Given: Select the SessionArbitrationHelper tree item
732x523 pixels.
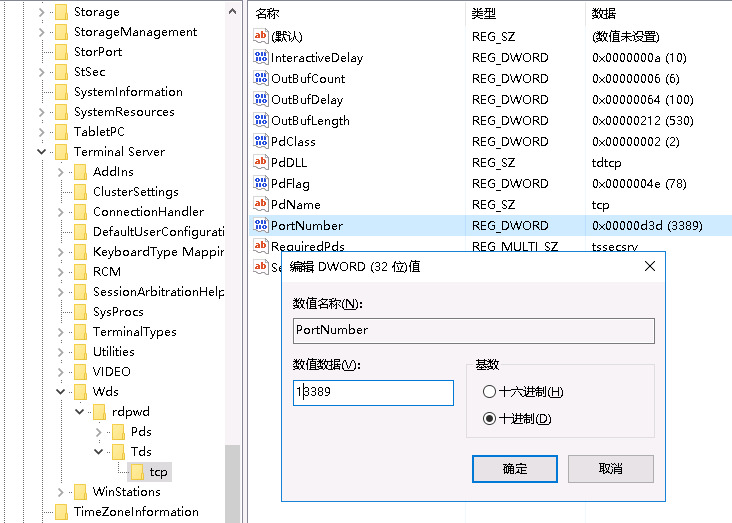Looking at the screenshot, I should [x=158, y=292].
